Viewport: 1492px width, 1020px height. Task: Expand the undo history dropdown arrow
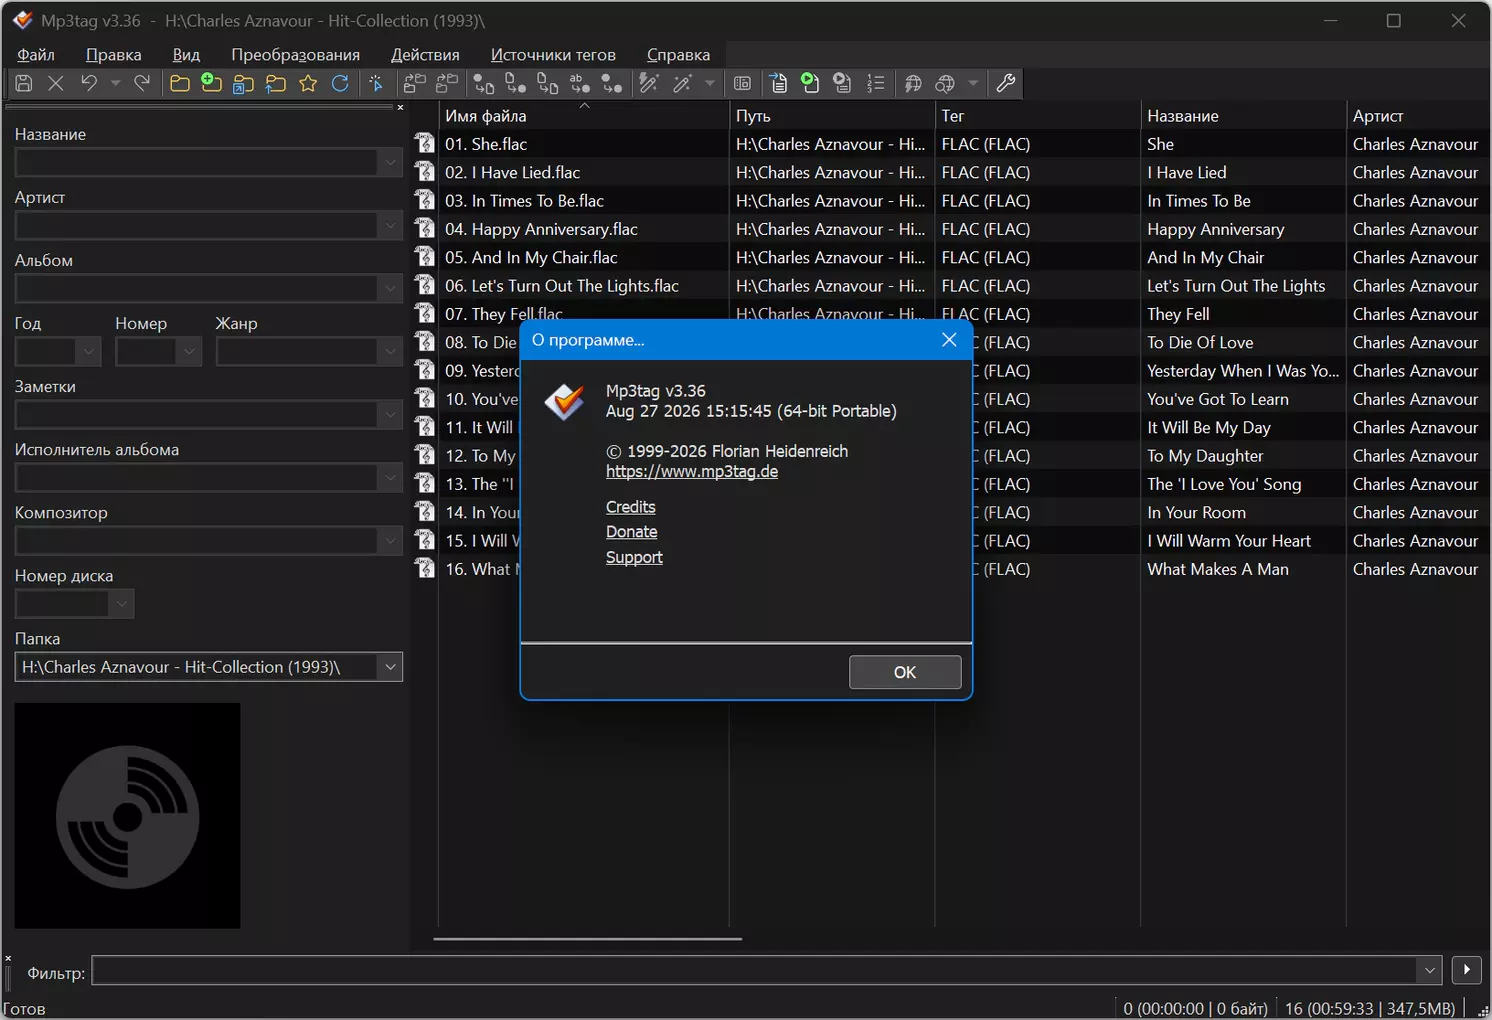click(x=115, y=84)
